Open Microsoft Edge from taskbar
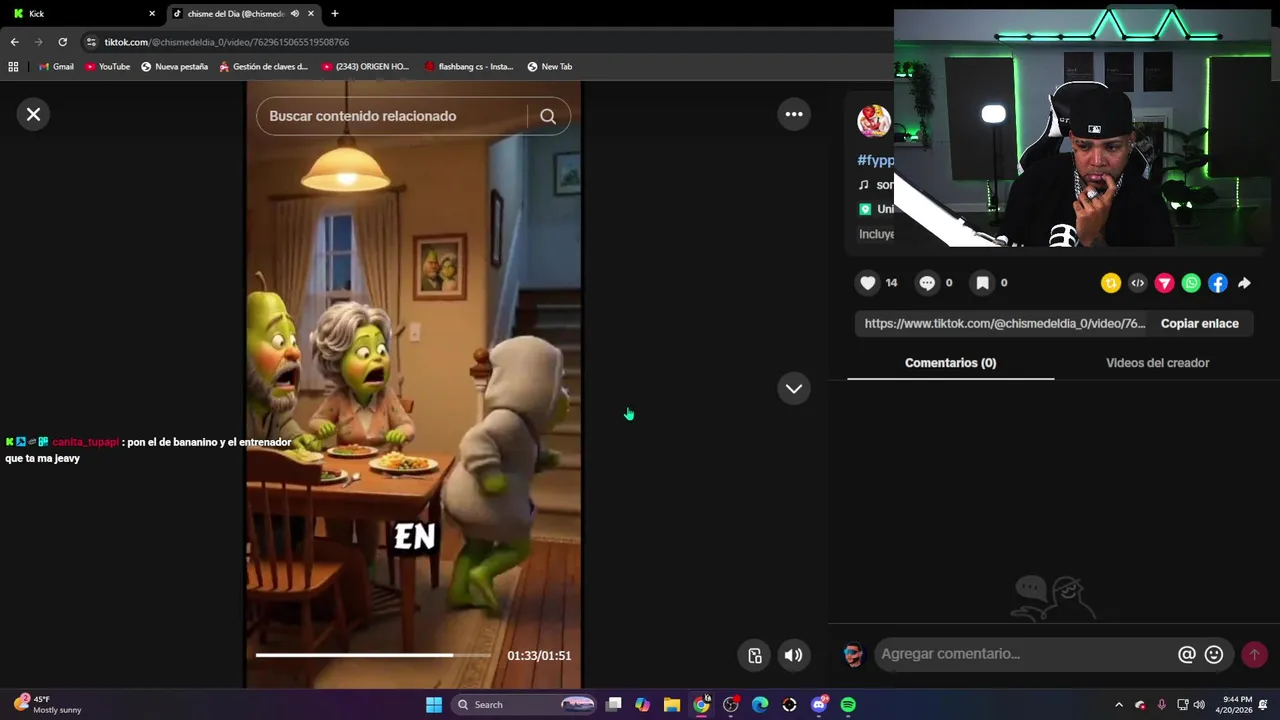 point(760,705)
